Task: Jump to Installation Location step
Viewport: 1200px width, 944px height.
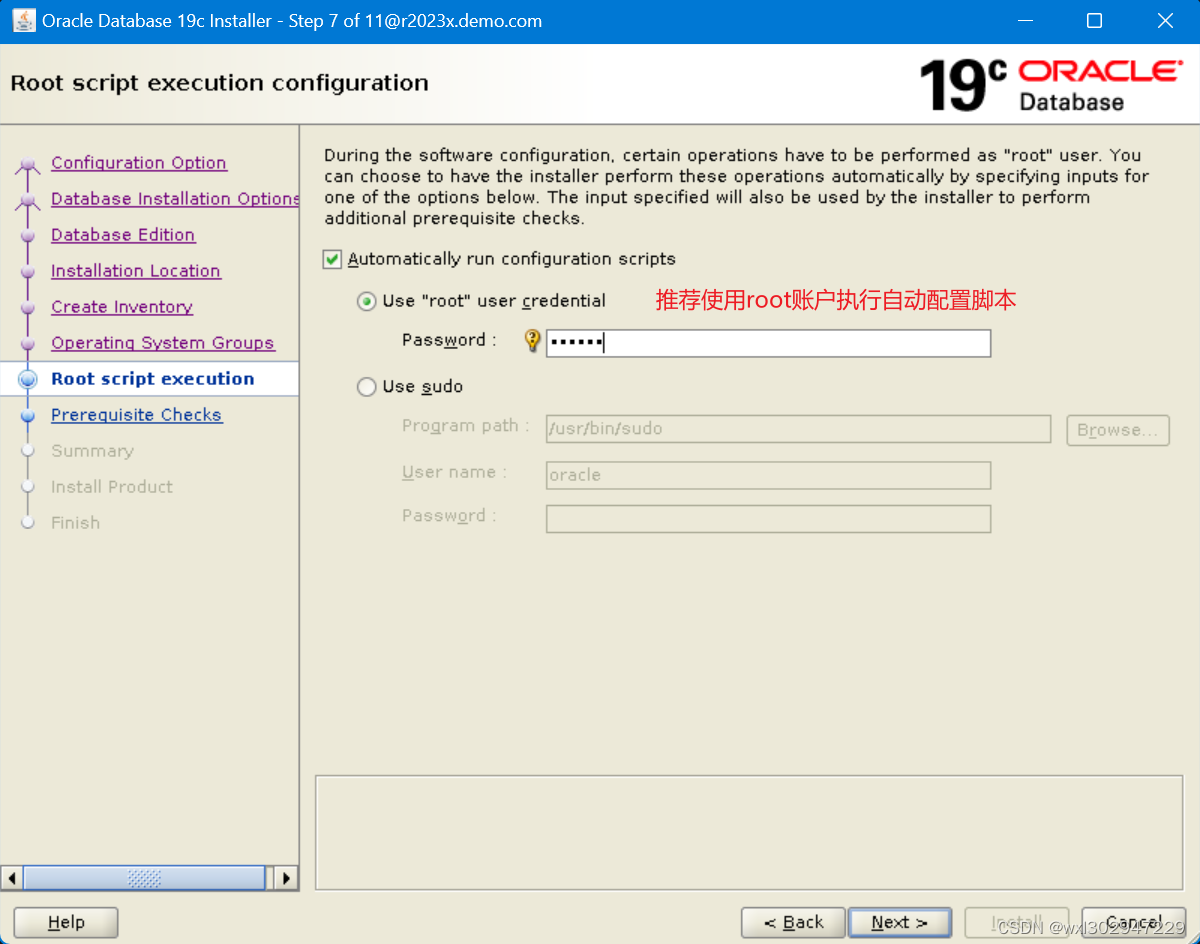Action: click(136, 271)
